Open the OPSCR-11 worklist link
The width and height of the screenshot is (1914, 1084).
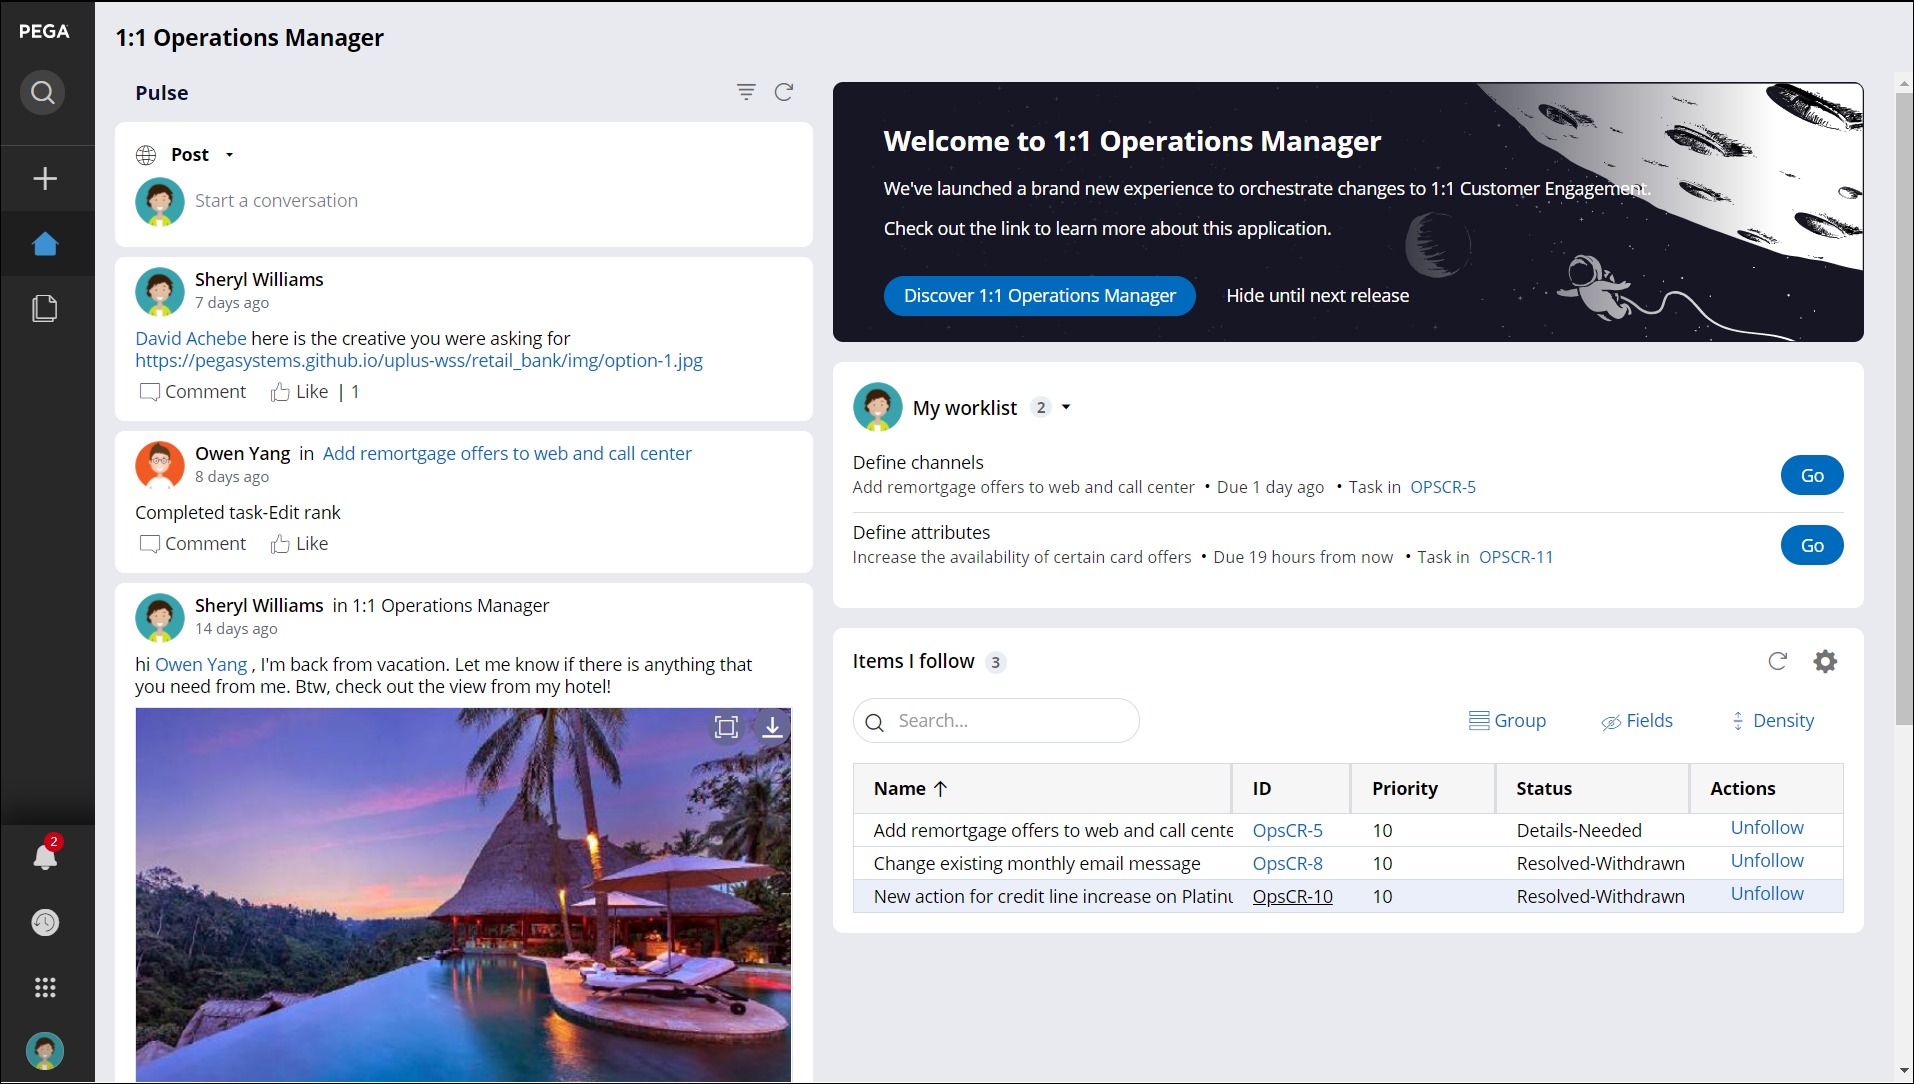click(1516, 557)
